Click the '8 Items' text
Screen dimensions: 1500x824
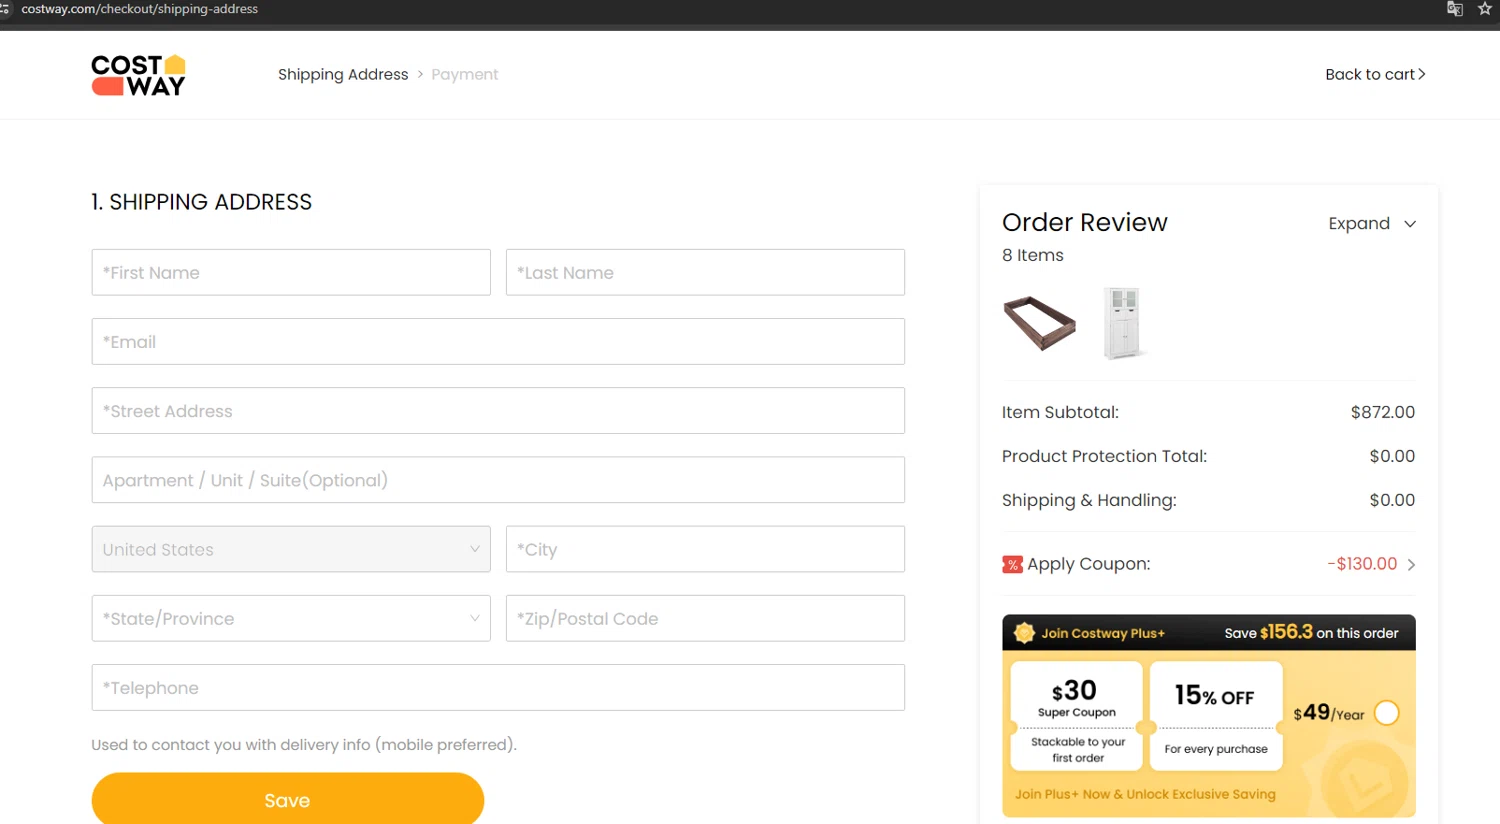(x=1033, y=255)
